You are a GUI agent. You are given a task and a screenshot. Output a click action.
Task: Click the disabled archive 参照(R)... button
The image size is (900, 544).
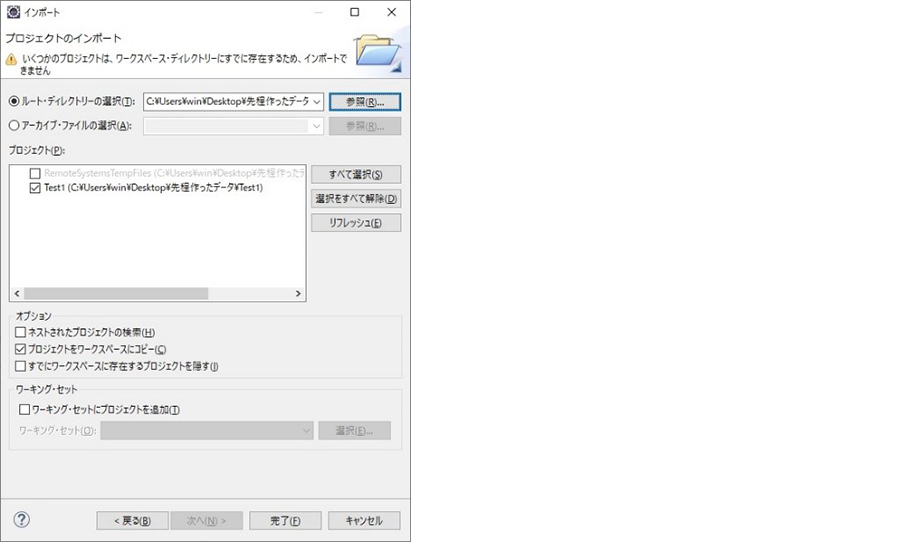pos(365,126)
